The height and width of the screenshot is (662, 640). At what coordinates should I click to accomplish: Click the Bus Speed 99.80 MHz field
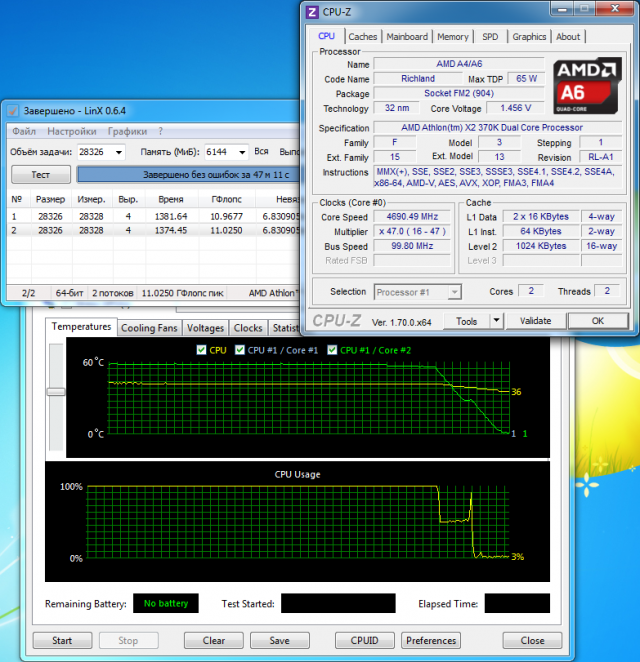click(x=412, y=246)
